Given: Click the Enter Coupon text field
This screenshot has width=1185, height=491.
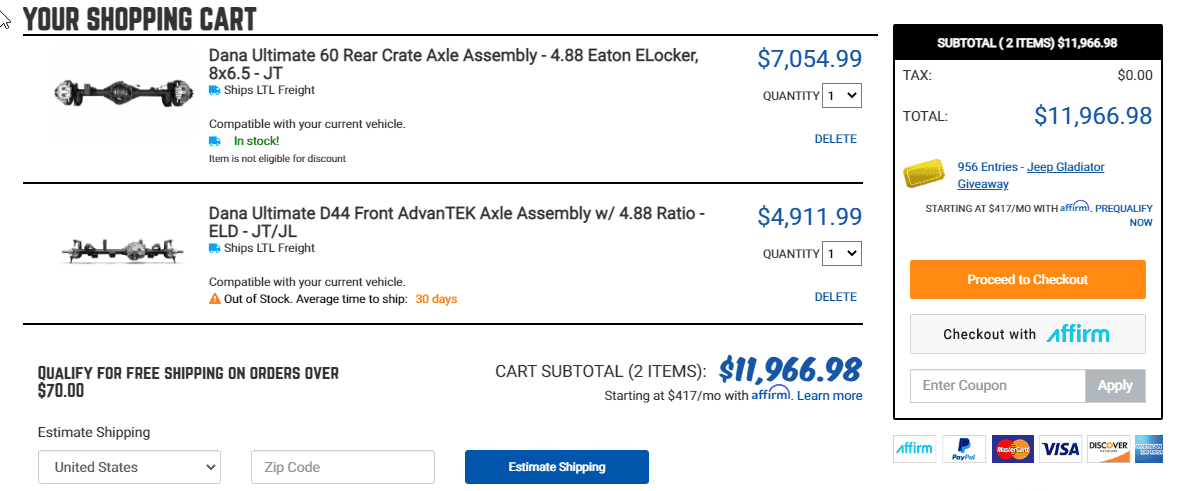Looking at the screenshot, I should [998, 385].
